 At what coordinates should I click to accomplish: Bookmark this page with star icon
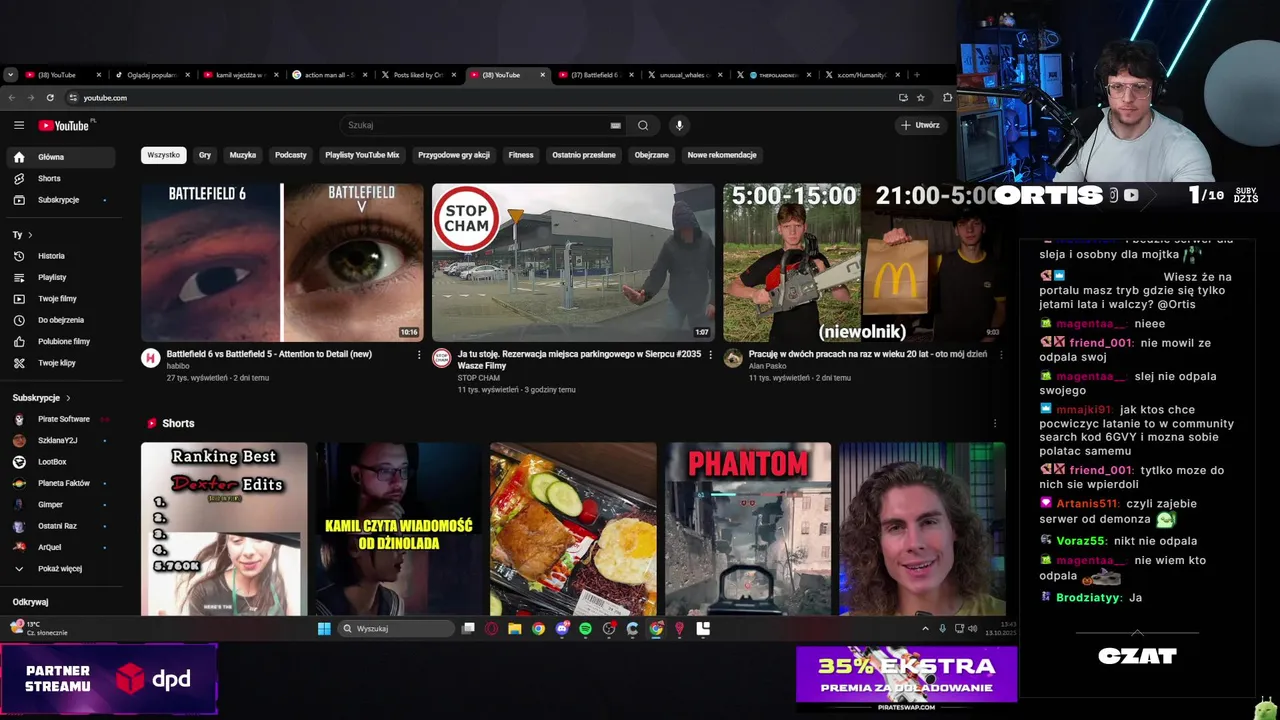tap(921, 98)
